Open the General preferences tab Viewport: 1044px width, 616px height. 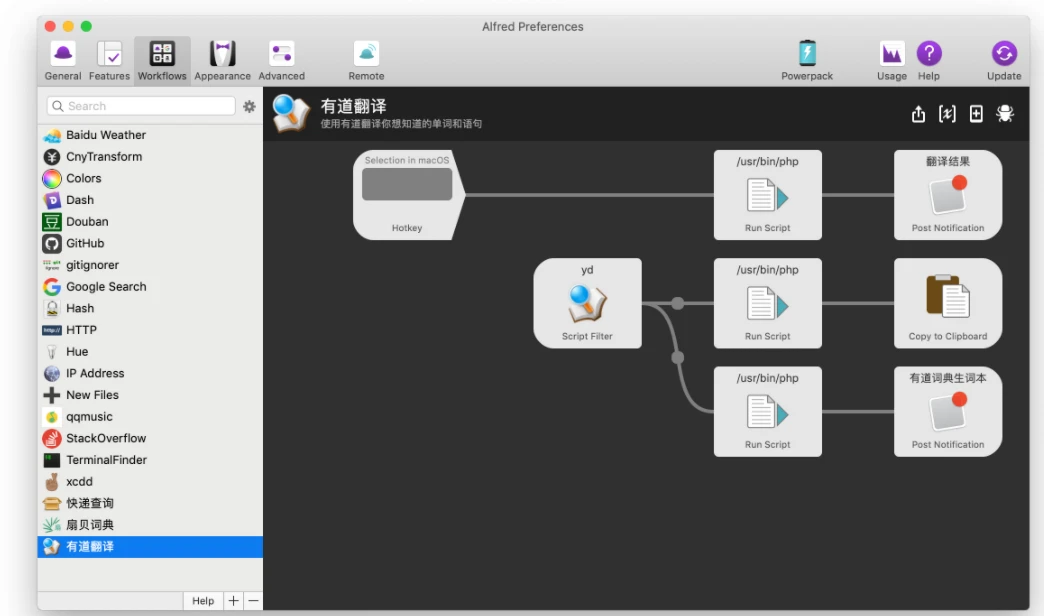coord(63,61)
